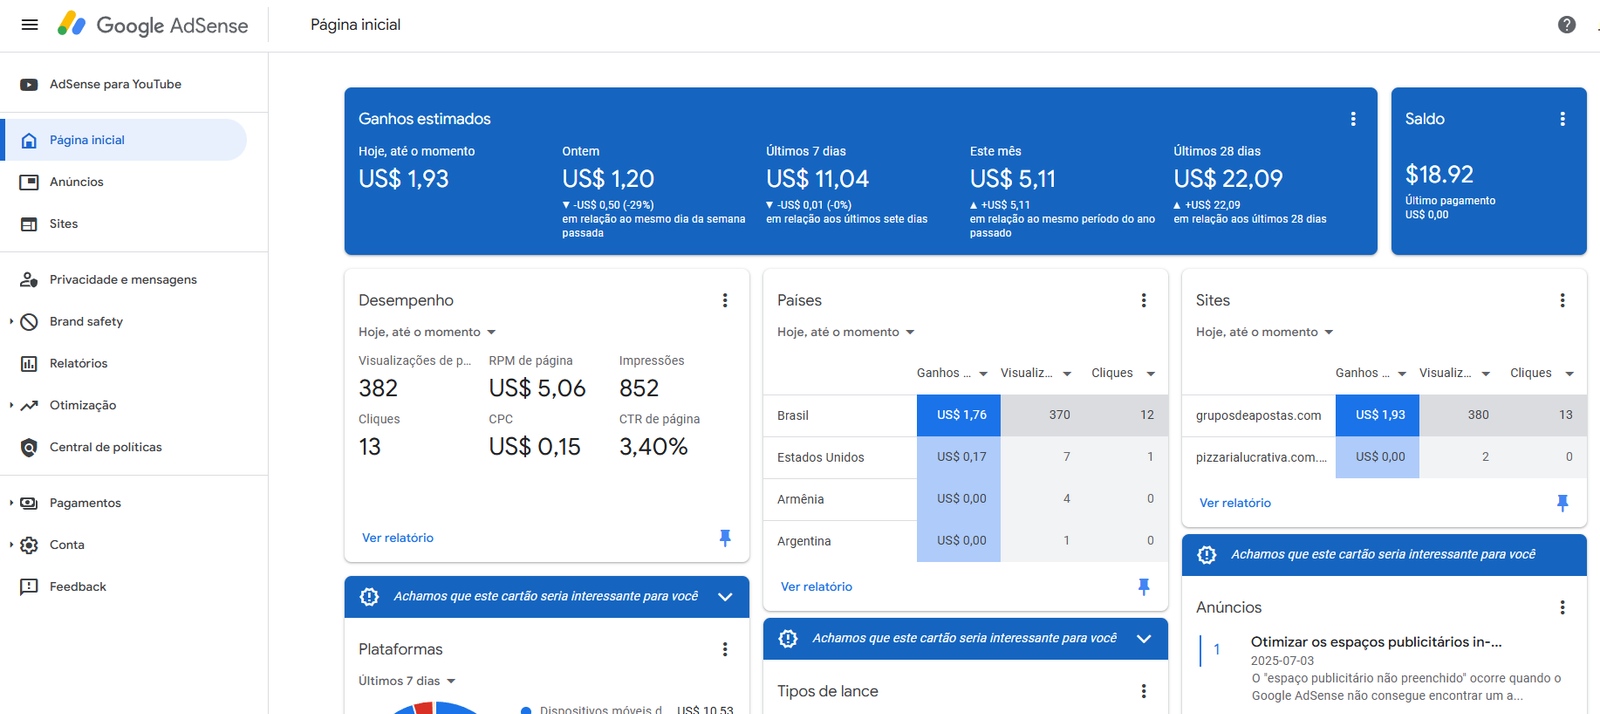Click the Página inicial home icon

click(29, 141)
